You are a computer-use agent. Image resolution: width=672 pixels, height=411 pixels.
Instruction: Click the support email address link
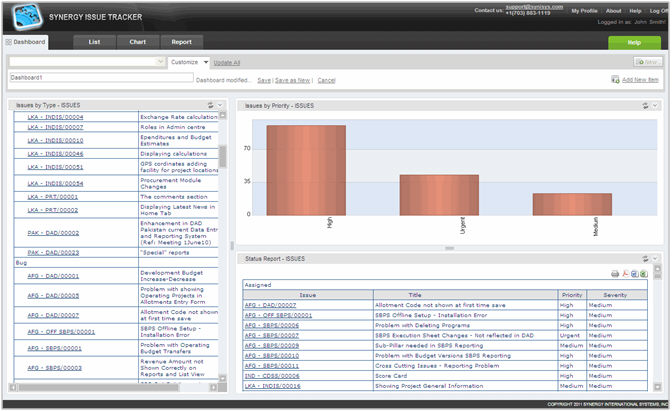coord(534,7)
